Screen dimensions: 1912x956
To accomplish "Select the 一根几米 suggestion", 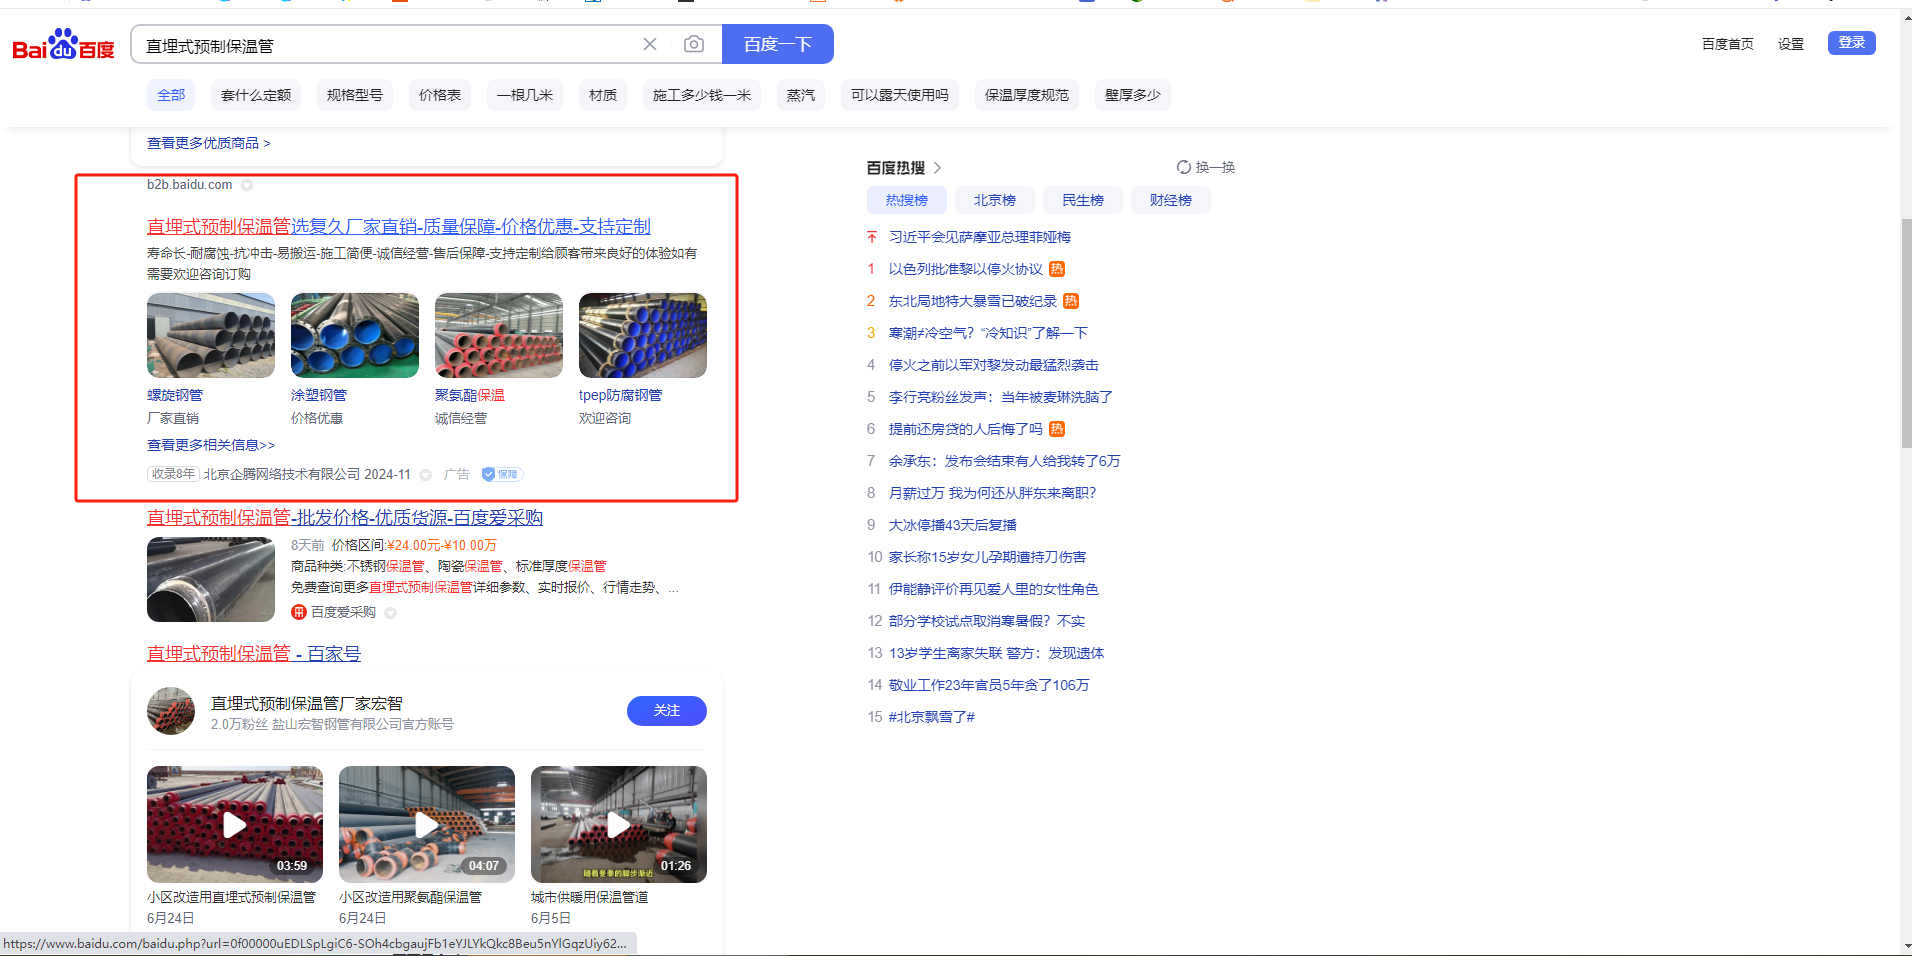I will coord(525,95).
